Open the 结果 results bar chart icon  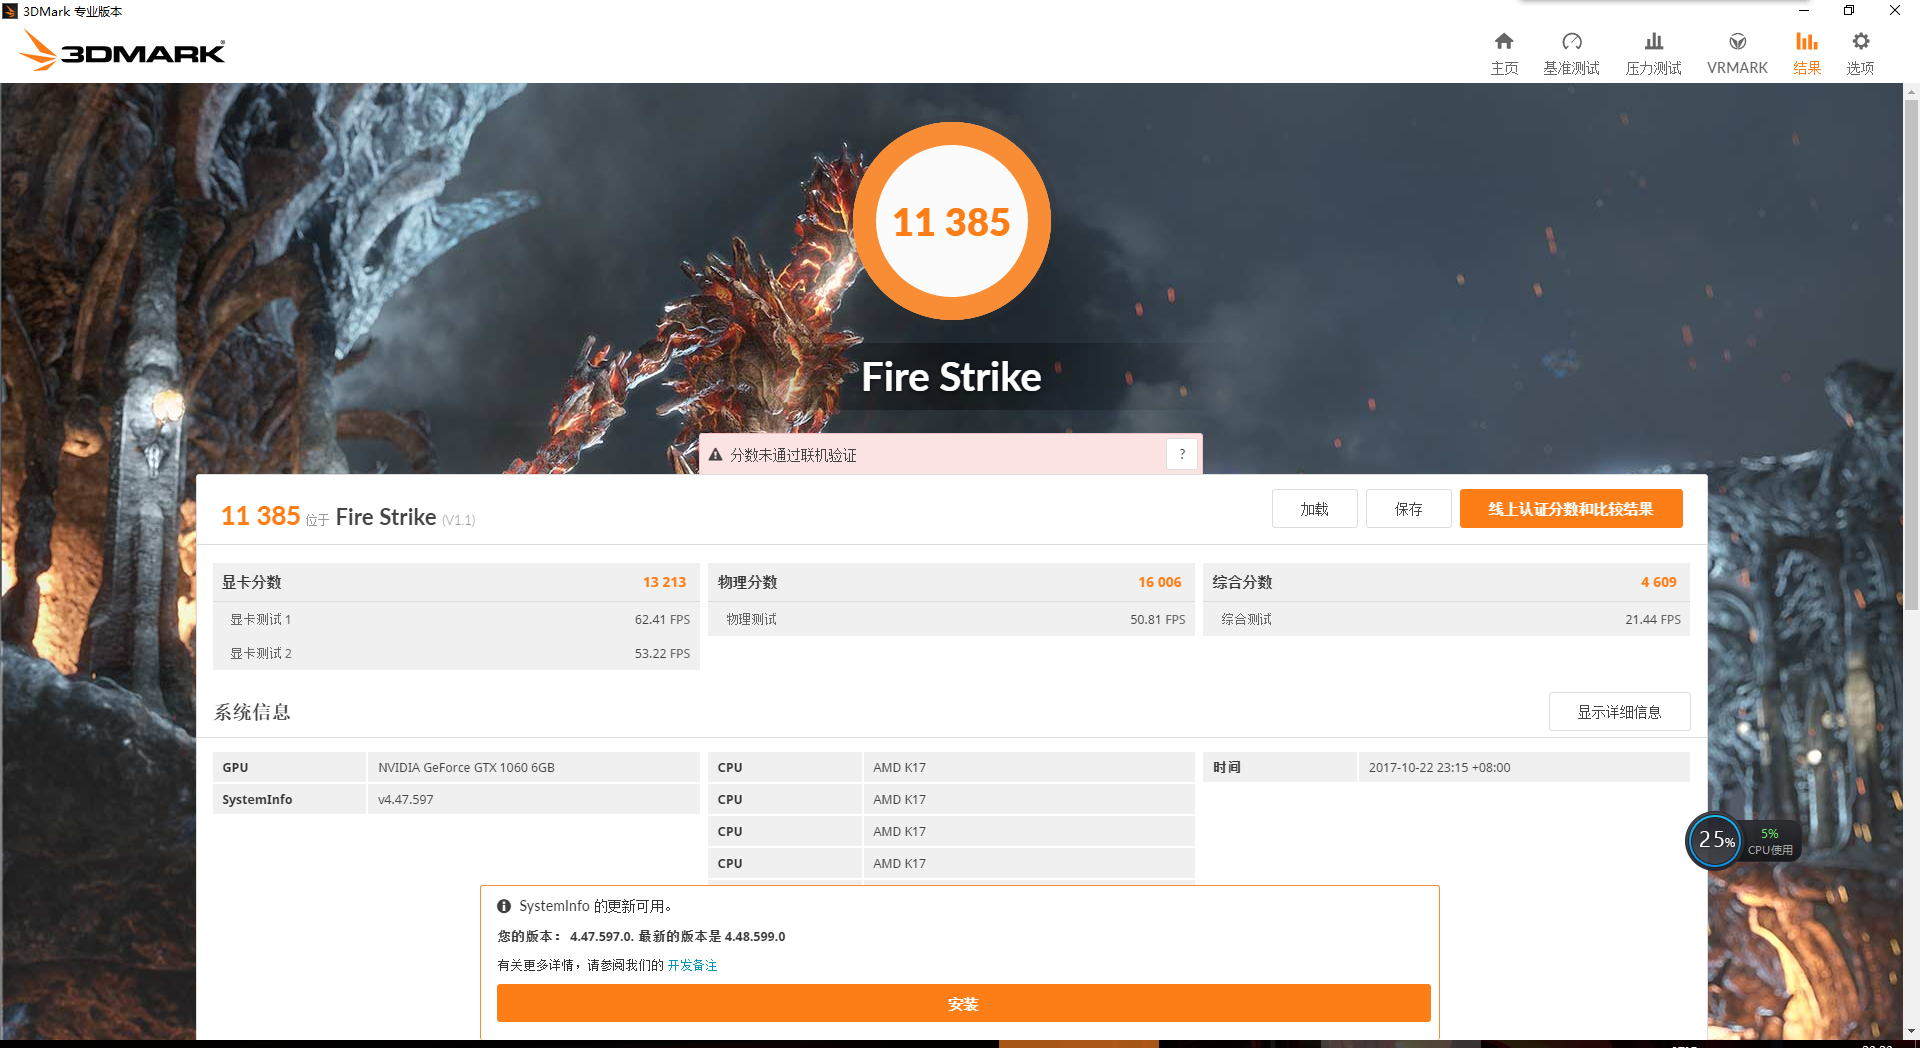[x=1807, y=41]
